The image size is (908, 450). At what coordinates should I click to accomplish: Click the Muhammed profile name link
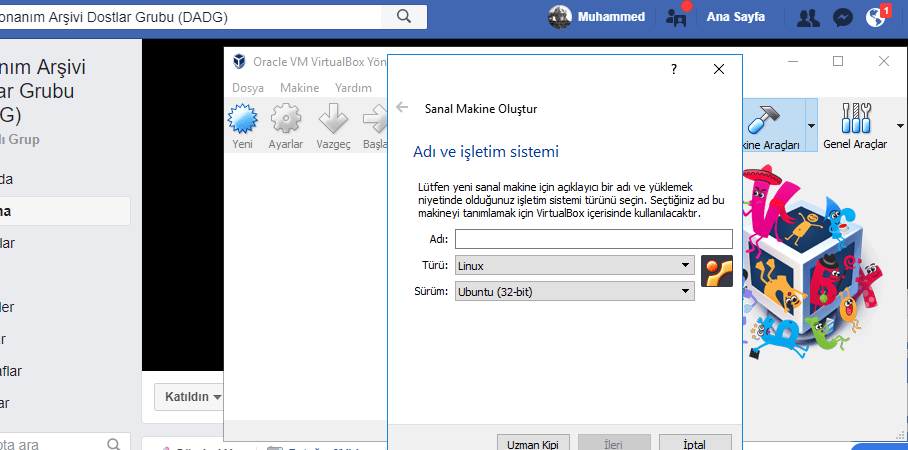(x=611, y=17)
